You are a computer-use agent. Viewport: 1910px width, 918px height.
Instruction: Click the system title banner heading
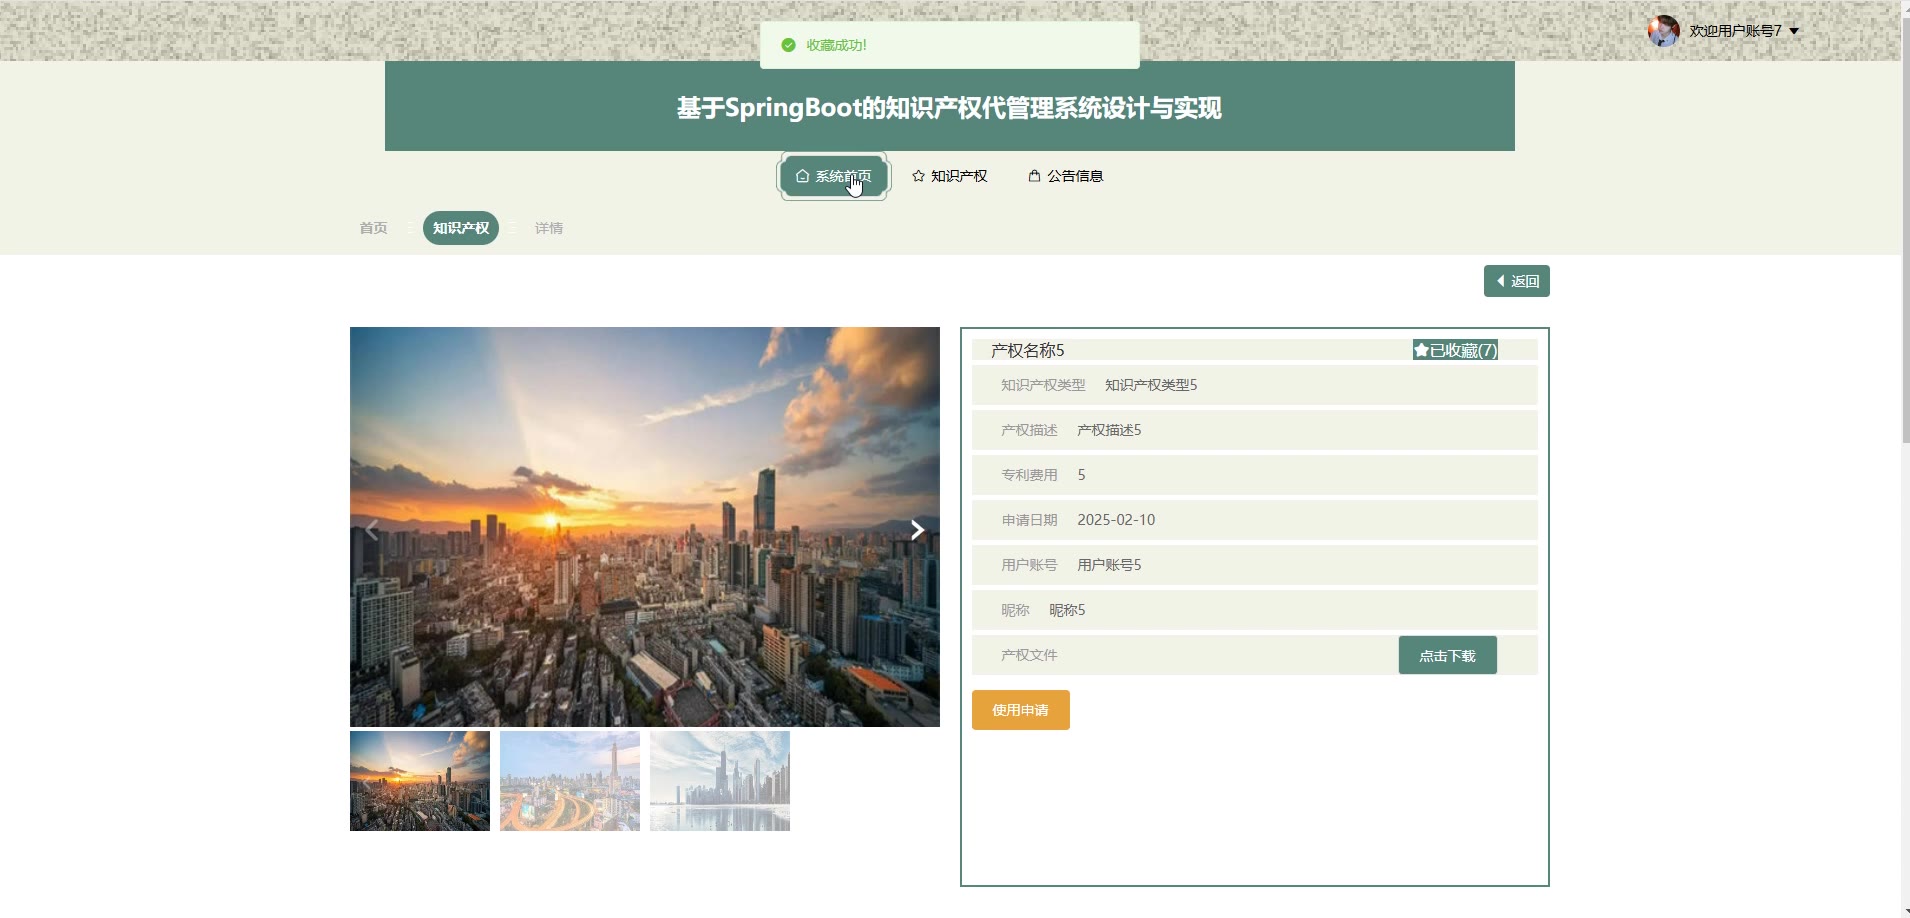[x=949, y=108]
